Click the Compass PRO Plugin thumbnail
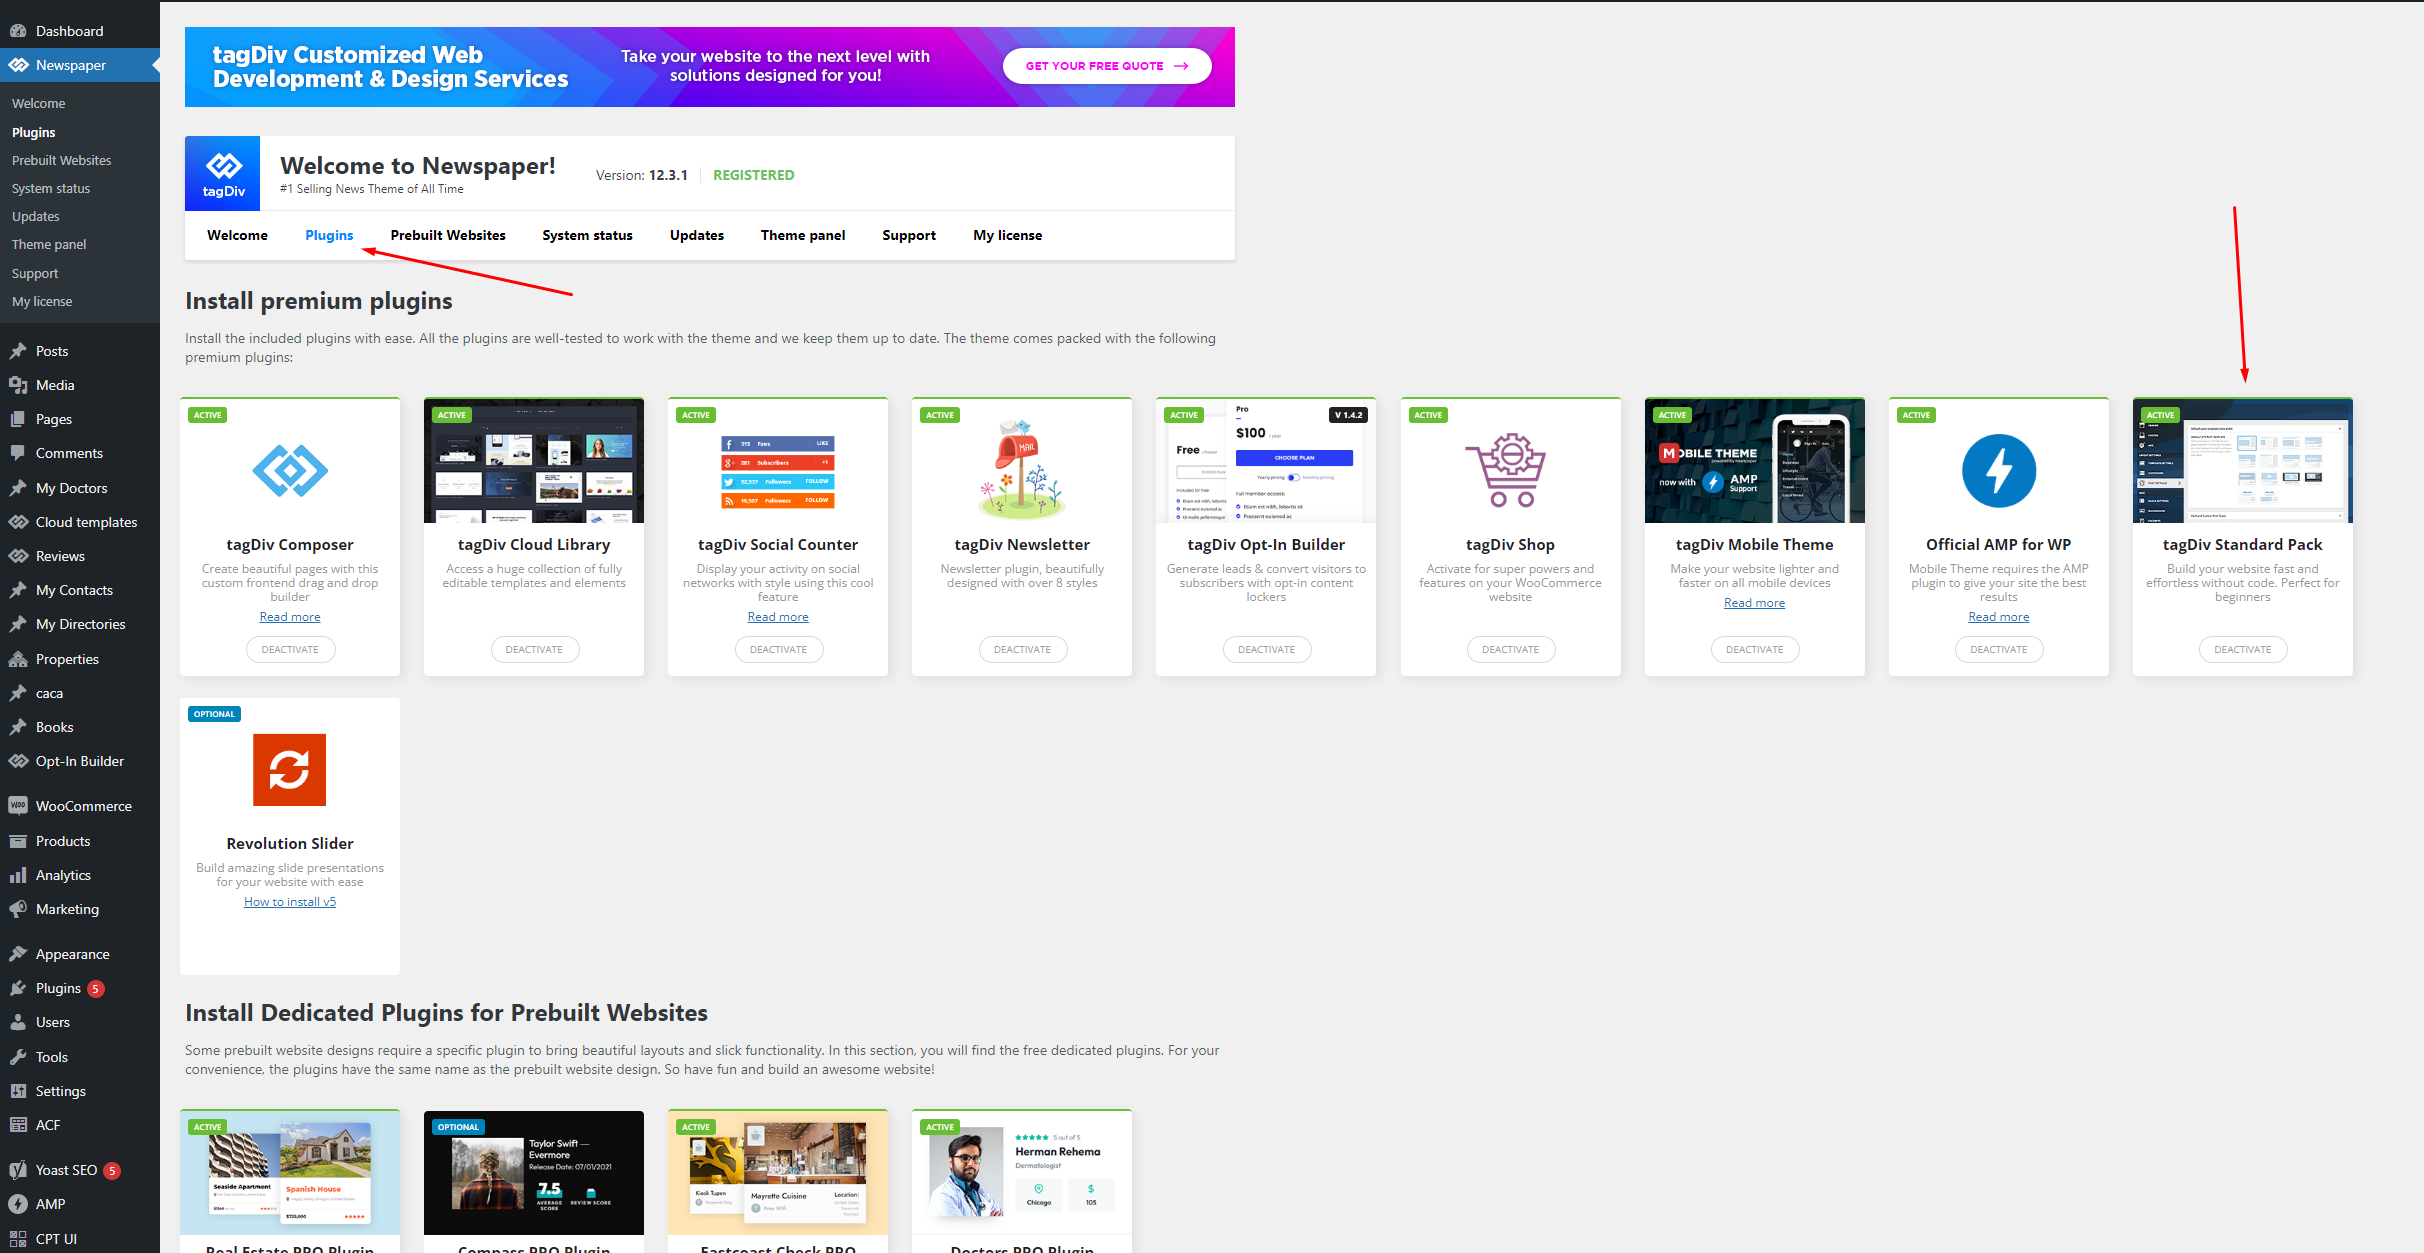The image size is (2424, 1253). [x=534, y=1173]
